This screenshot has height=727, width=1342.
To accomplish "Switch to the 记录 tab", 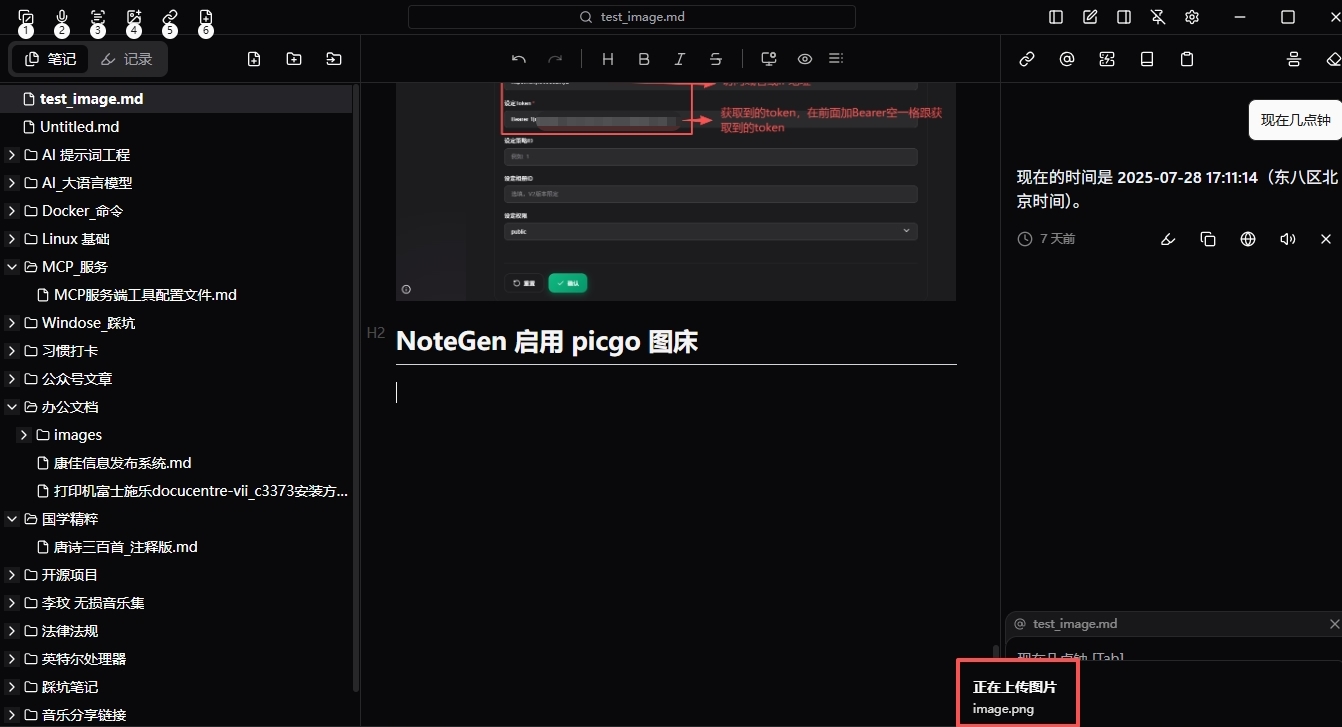I will [x=127, y=59].
